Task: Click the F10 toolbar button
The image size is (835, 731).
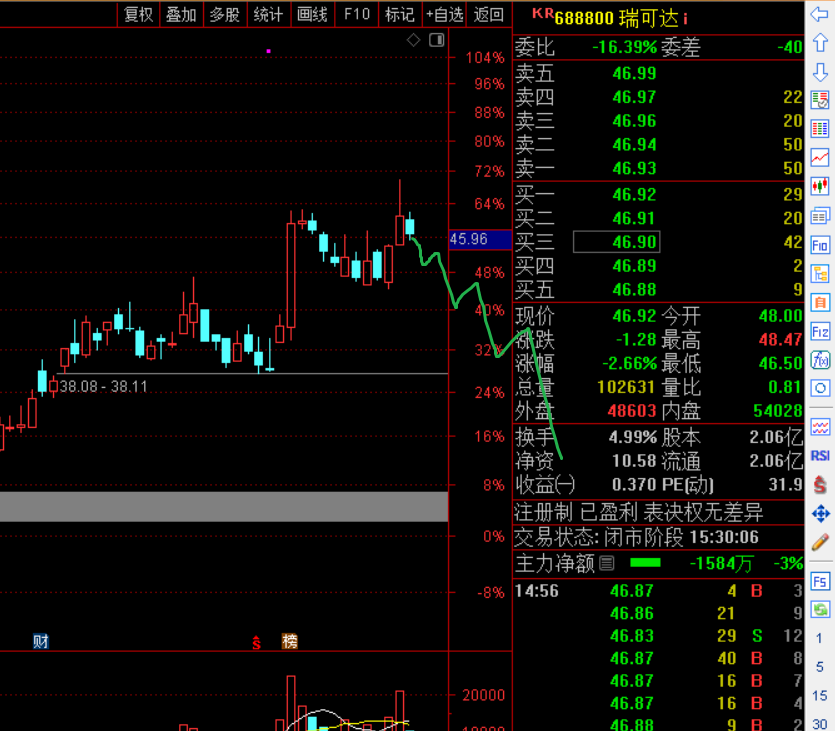Action: (357, 14)
